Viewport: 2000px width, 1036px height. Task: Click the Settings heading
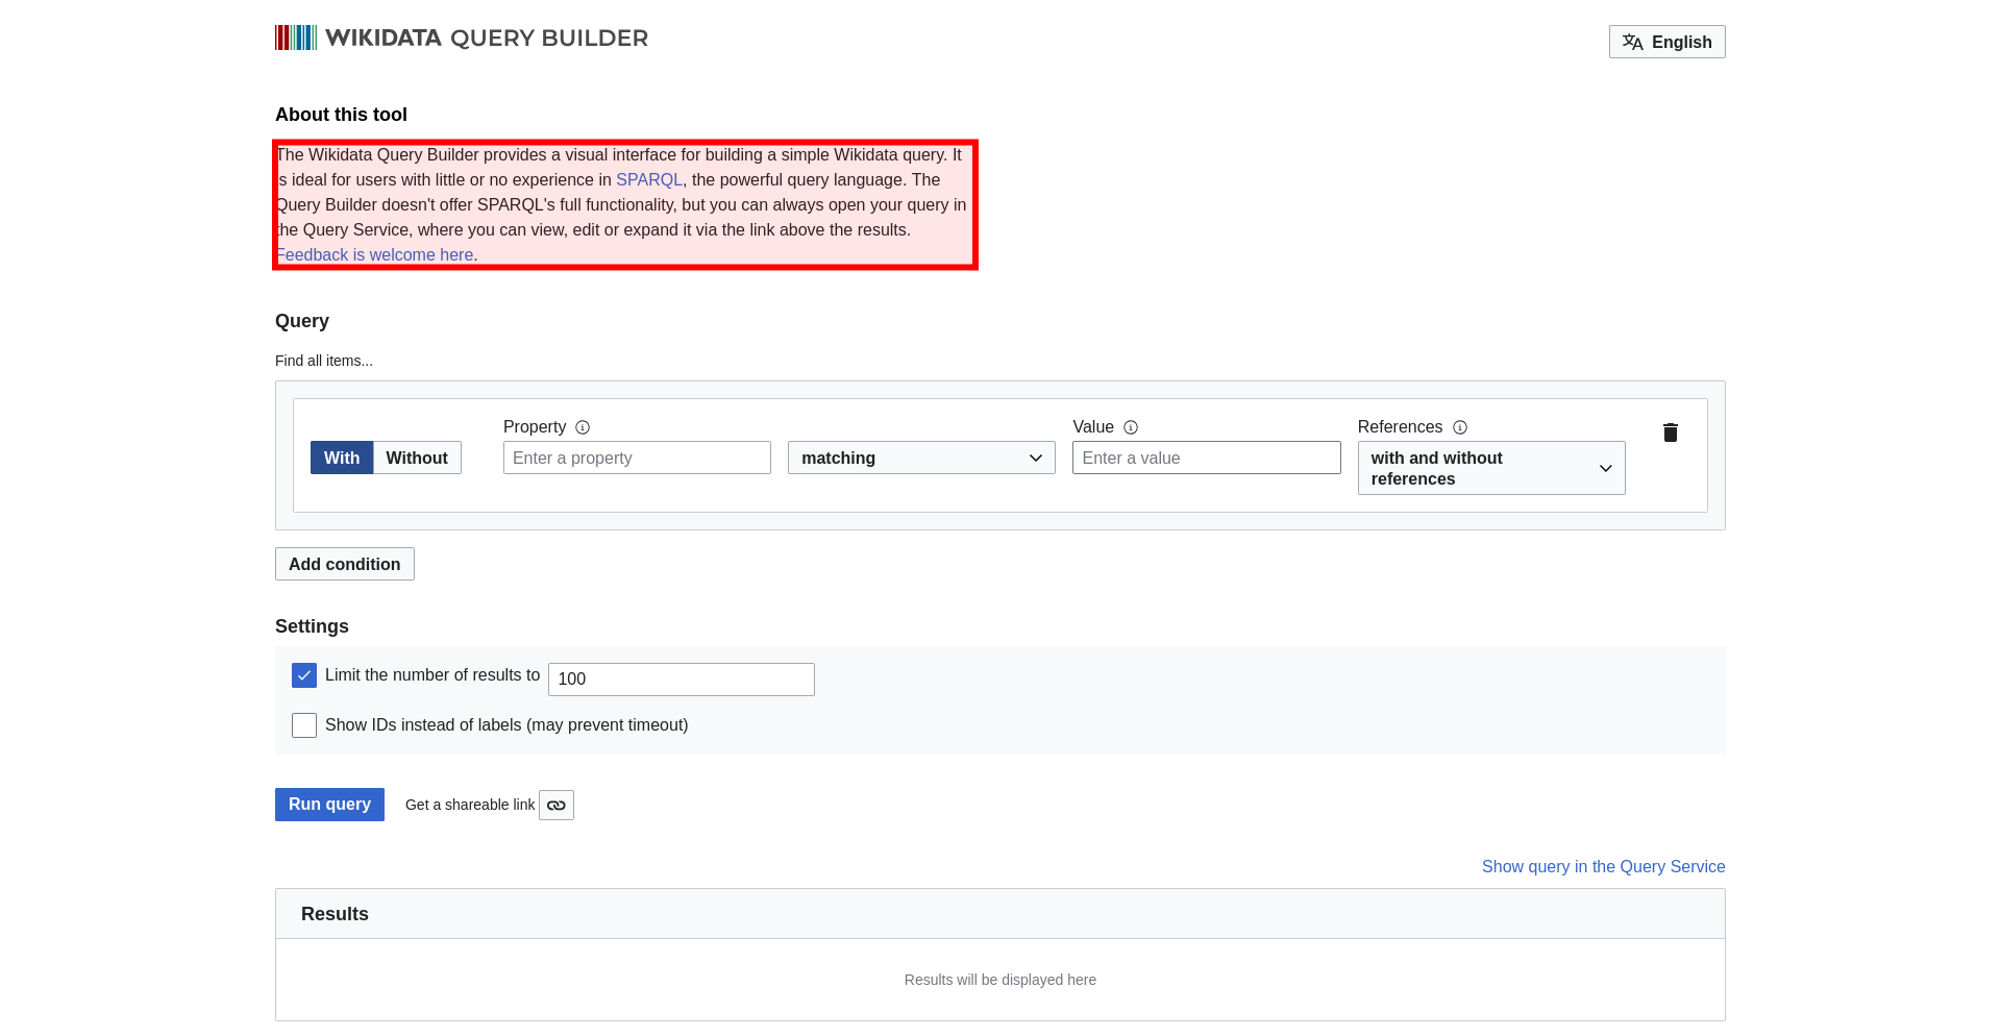click(x=312, y=627)
